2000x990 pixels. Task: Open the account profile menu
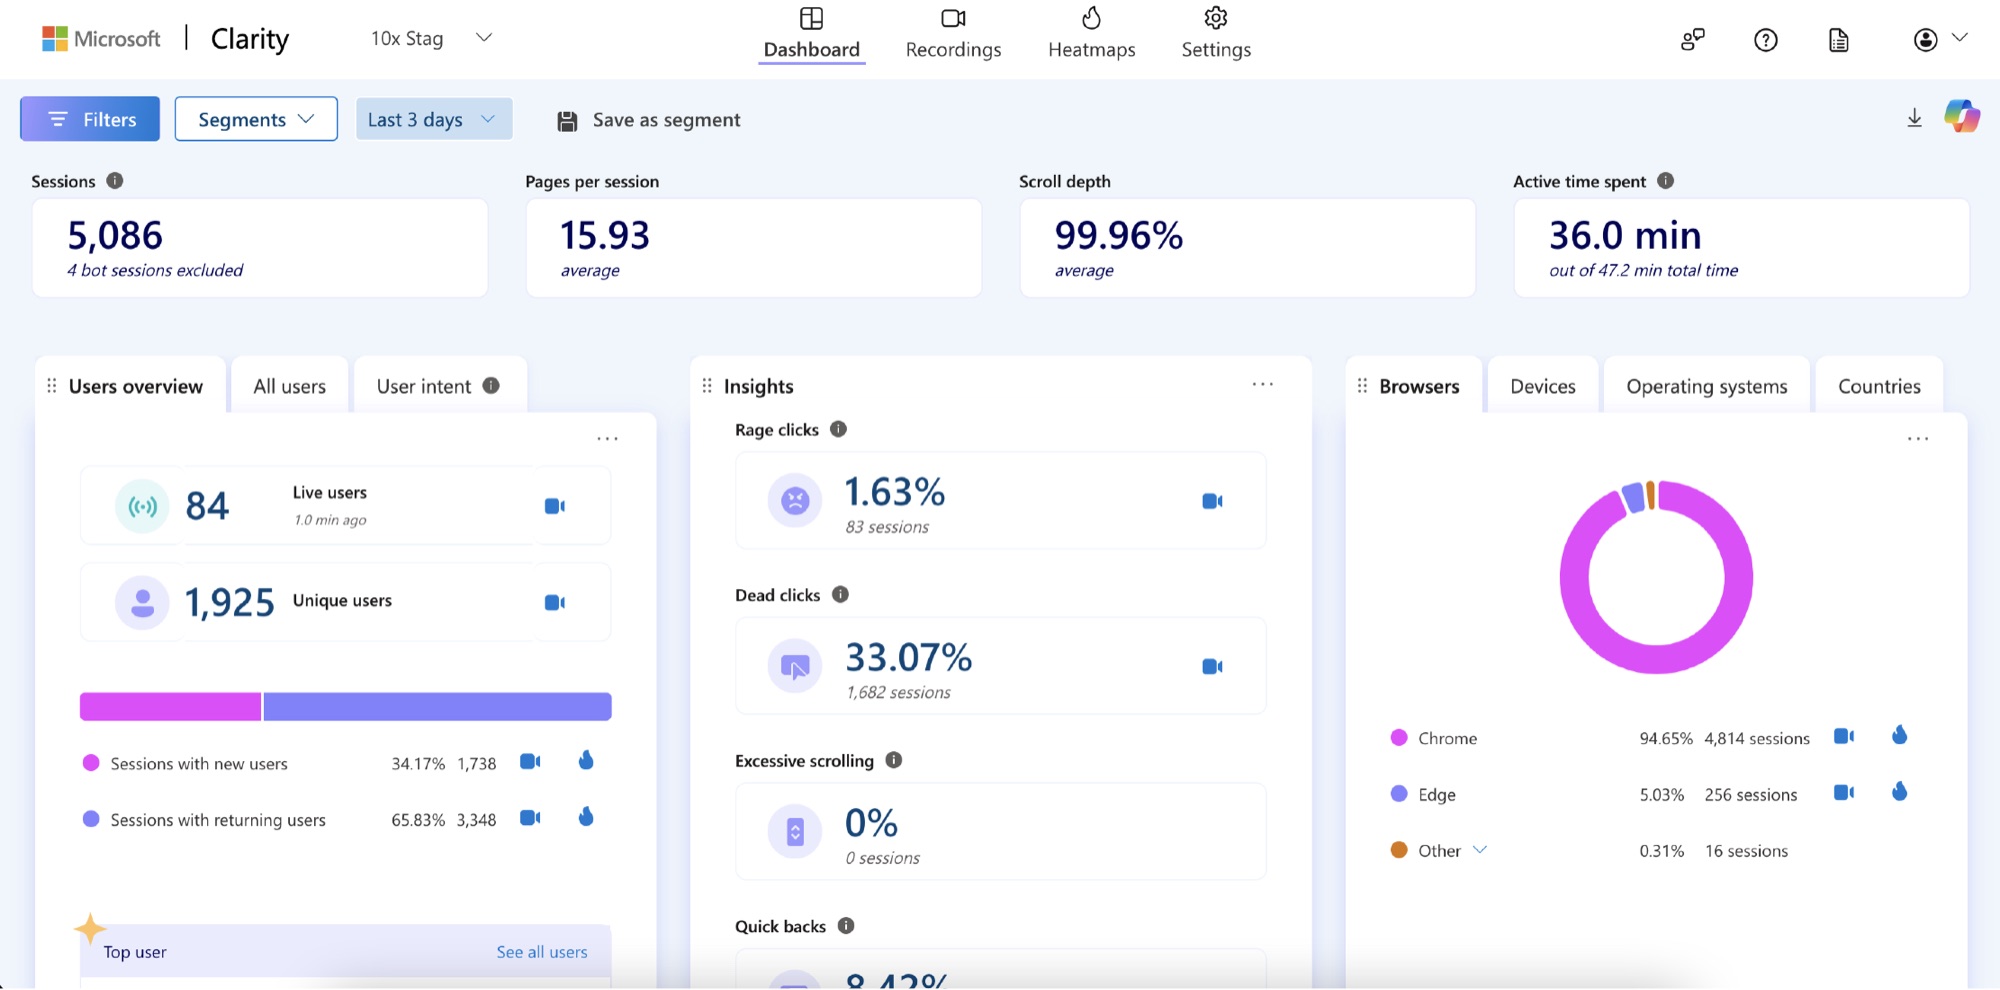pos(1940,39)
